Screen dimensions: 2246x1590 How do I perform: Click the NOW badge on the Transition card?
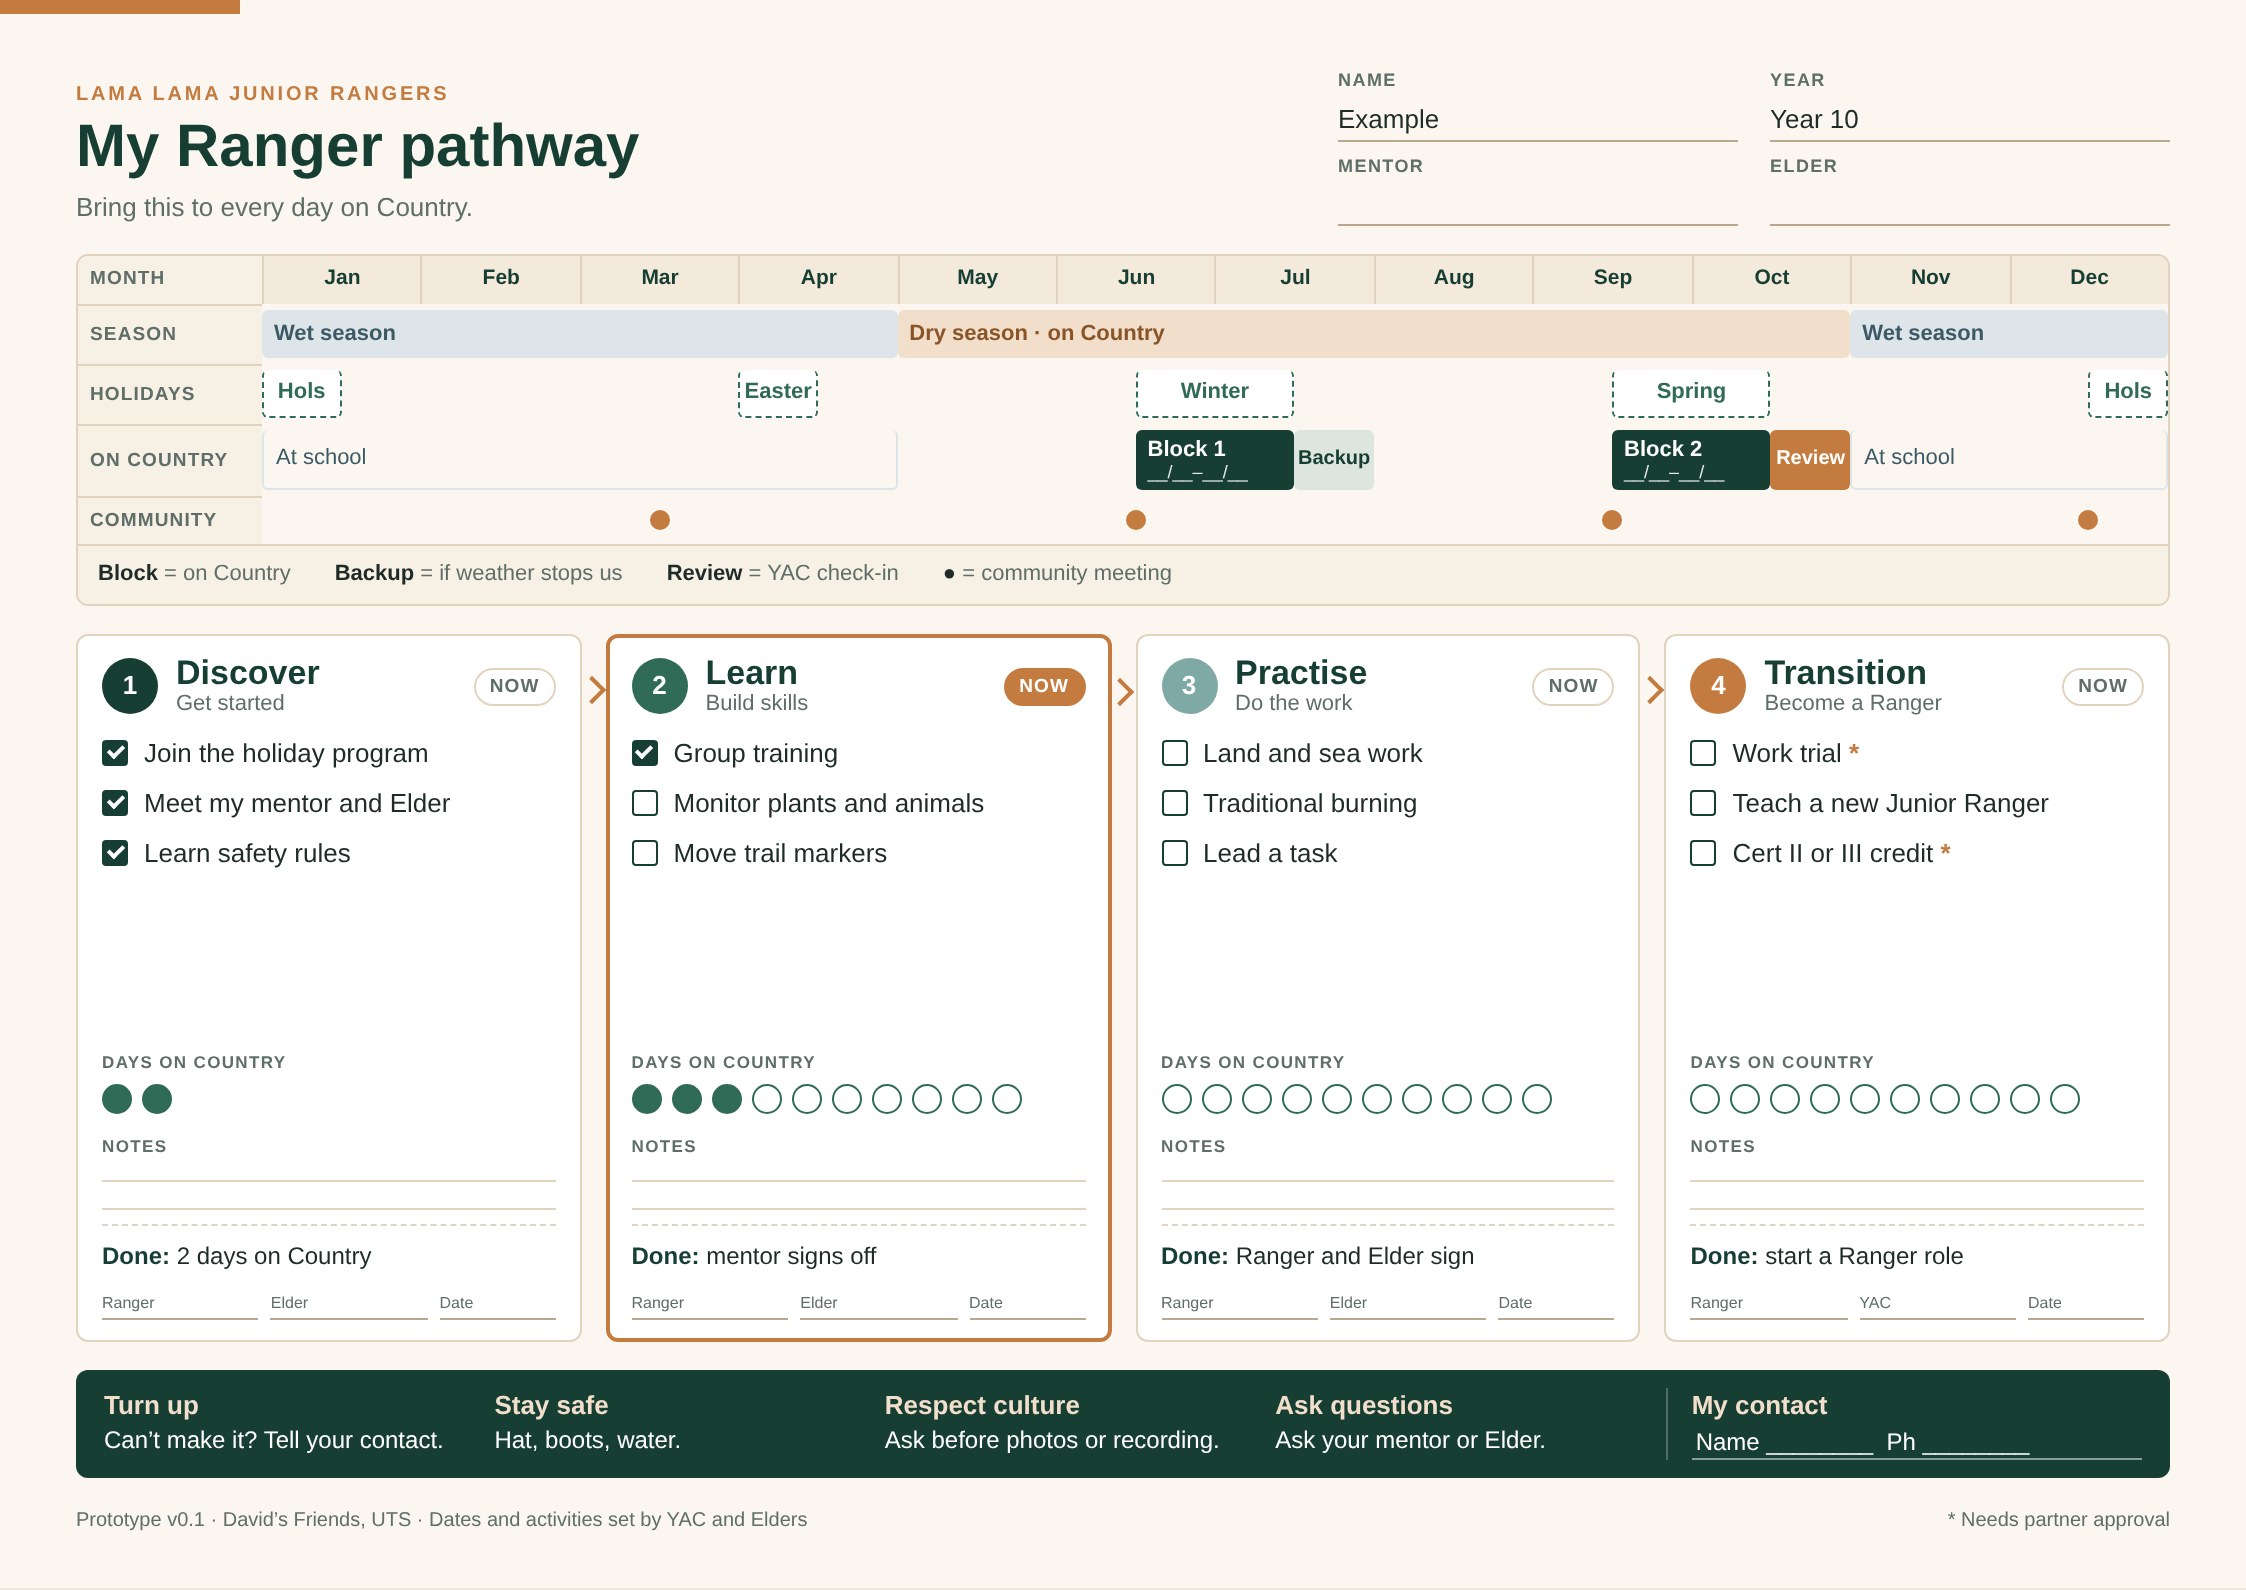(2102, 686)
